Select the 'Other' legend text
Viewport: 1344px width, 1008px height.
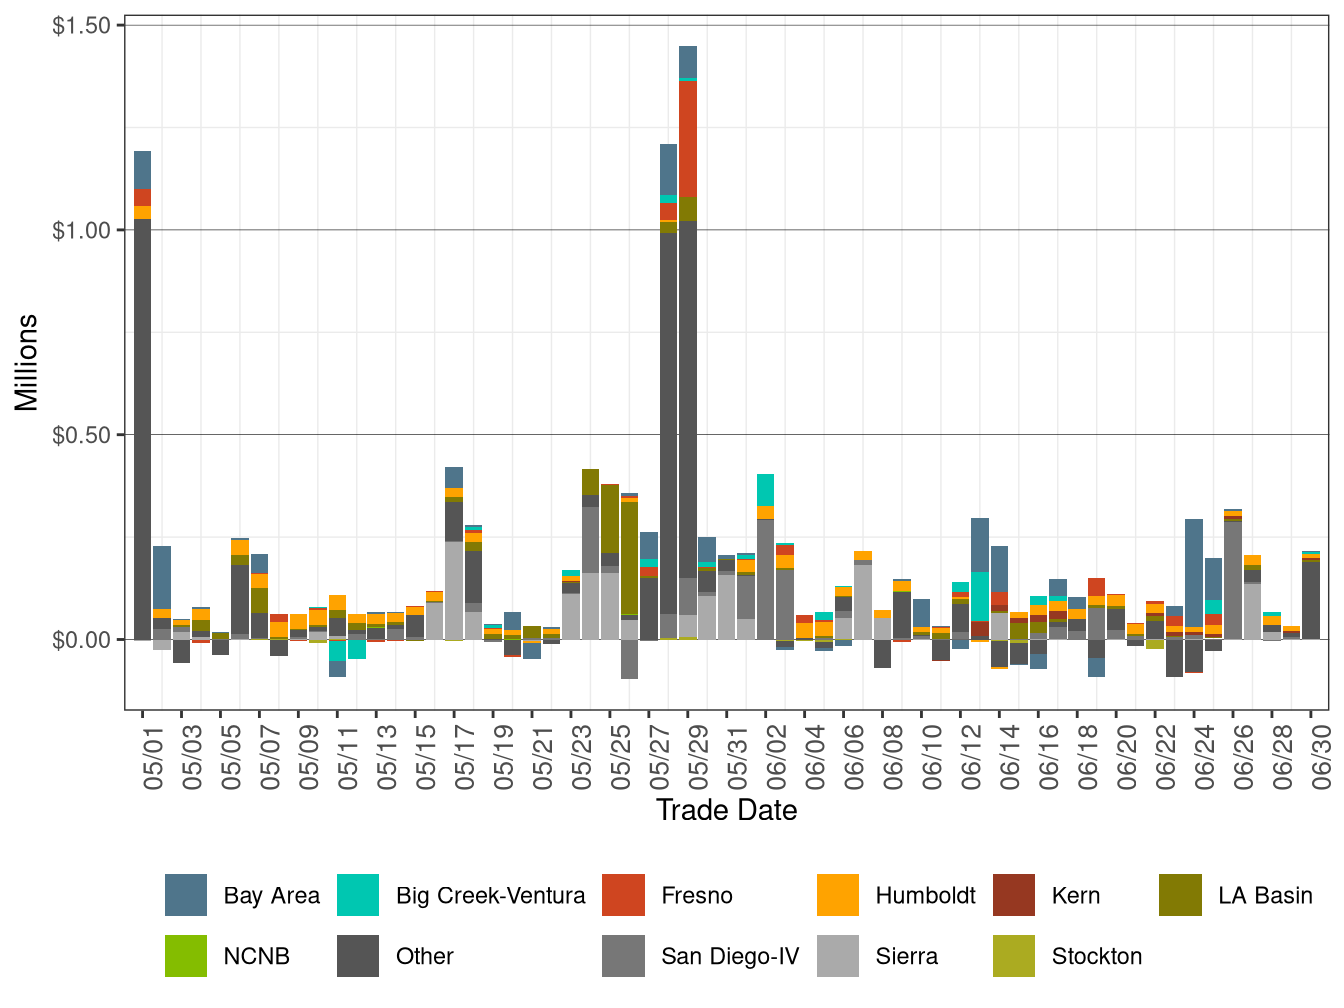pos(425,957)
